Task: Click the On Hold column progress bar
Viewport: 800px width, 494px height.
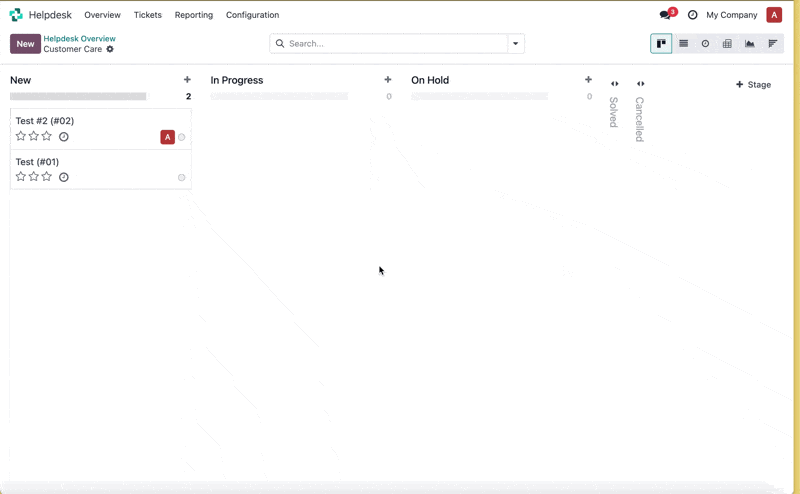Action: (x=480, y=96)
